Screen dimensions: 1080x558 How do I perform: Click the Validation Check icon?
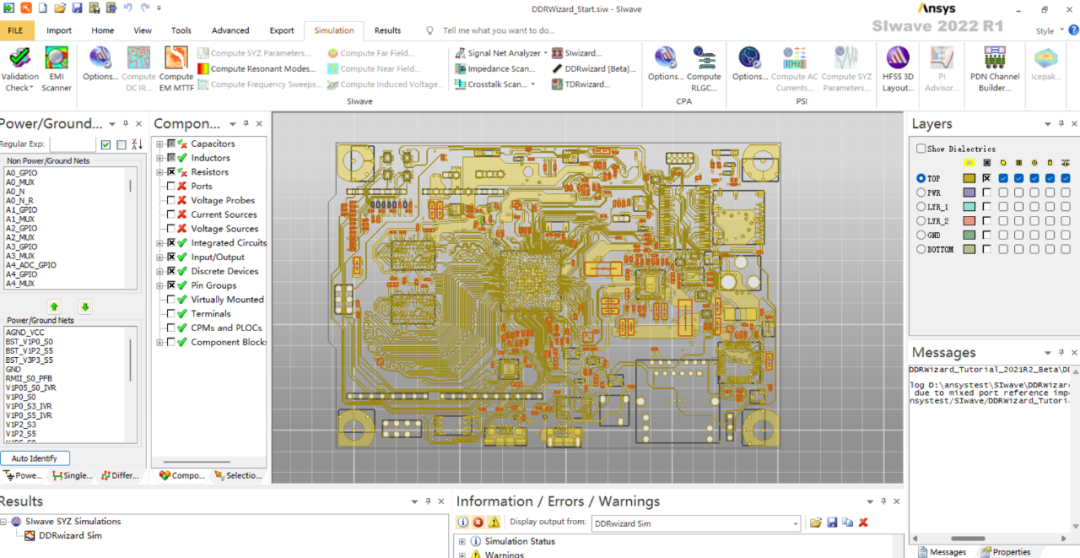[x=20, y=68]
